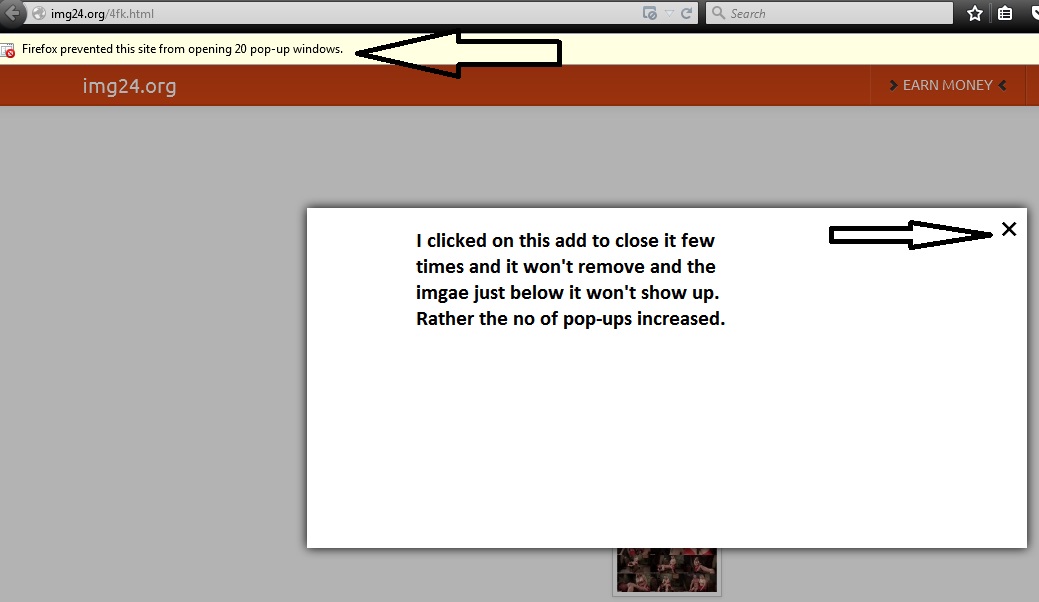Open the img24.org site logo link
This screenshot has width=1039, height=602.
(129, 86)
